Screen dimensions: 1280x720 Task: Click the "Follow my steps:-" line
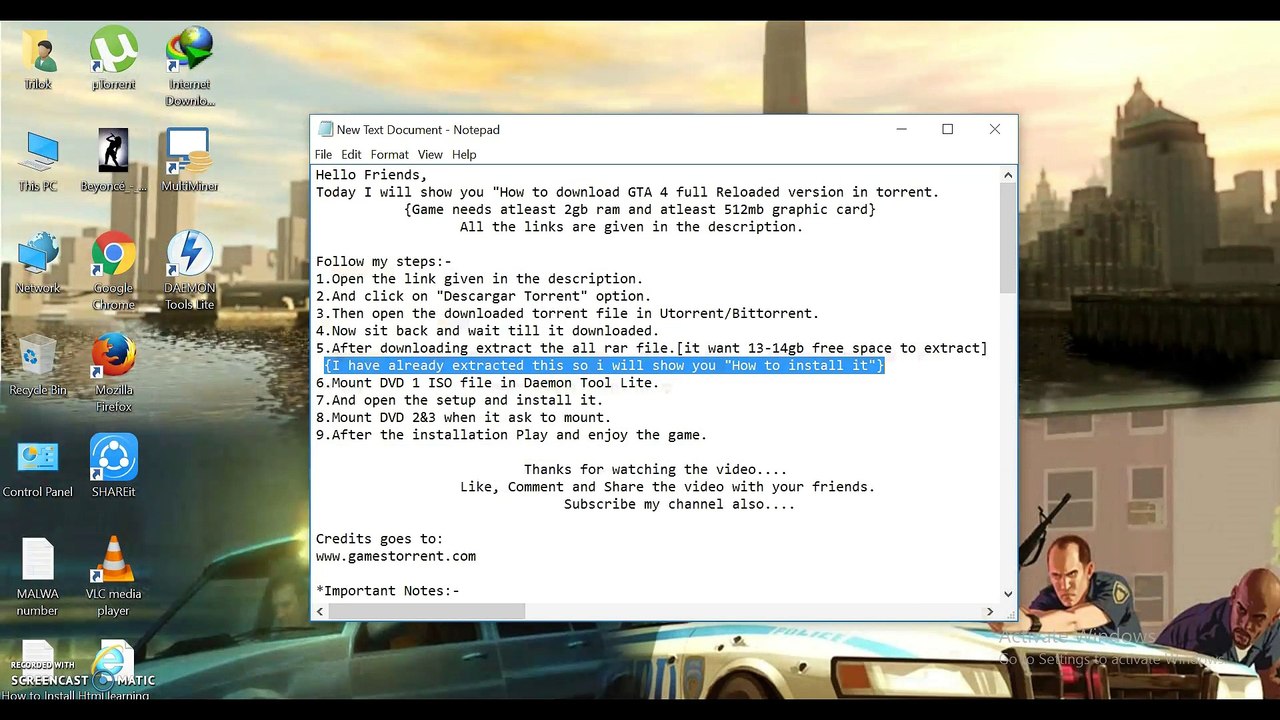(x=384, y=262)
